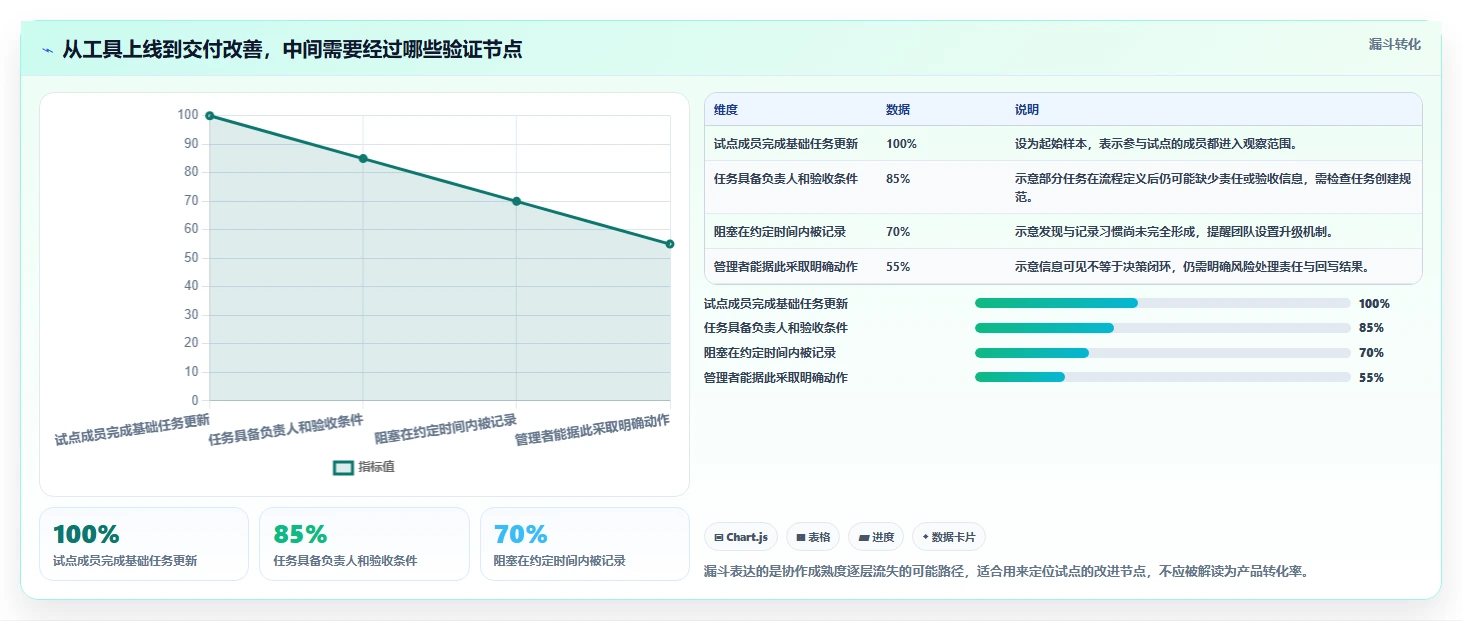Viewport: 1462px width, 621px height.
Task: Select the 数据 table column header
Action: coord(898,110)
